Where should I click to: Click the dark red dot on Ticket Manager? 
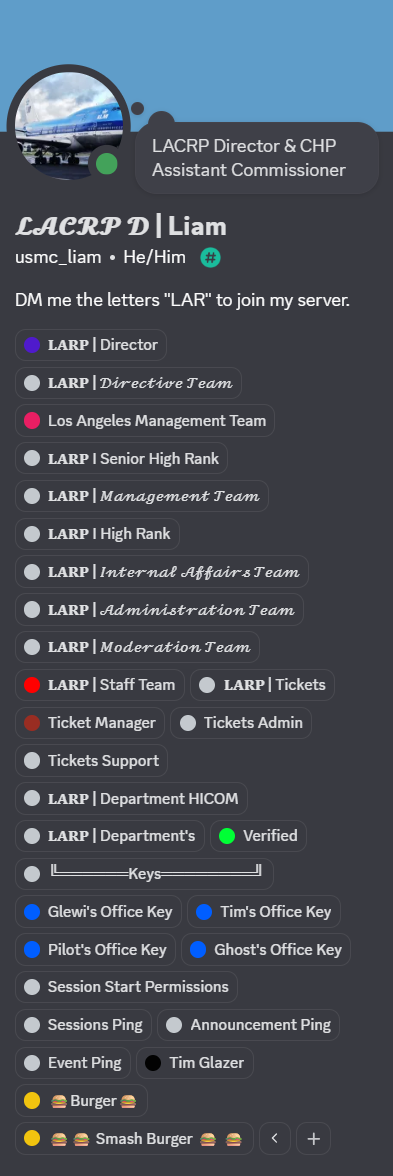[x=32, y=723]
